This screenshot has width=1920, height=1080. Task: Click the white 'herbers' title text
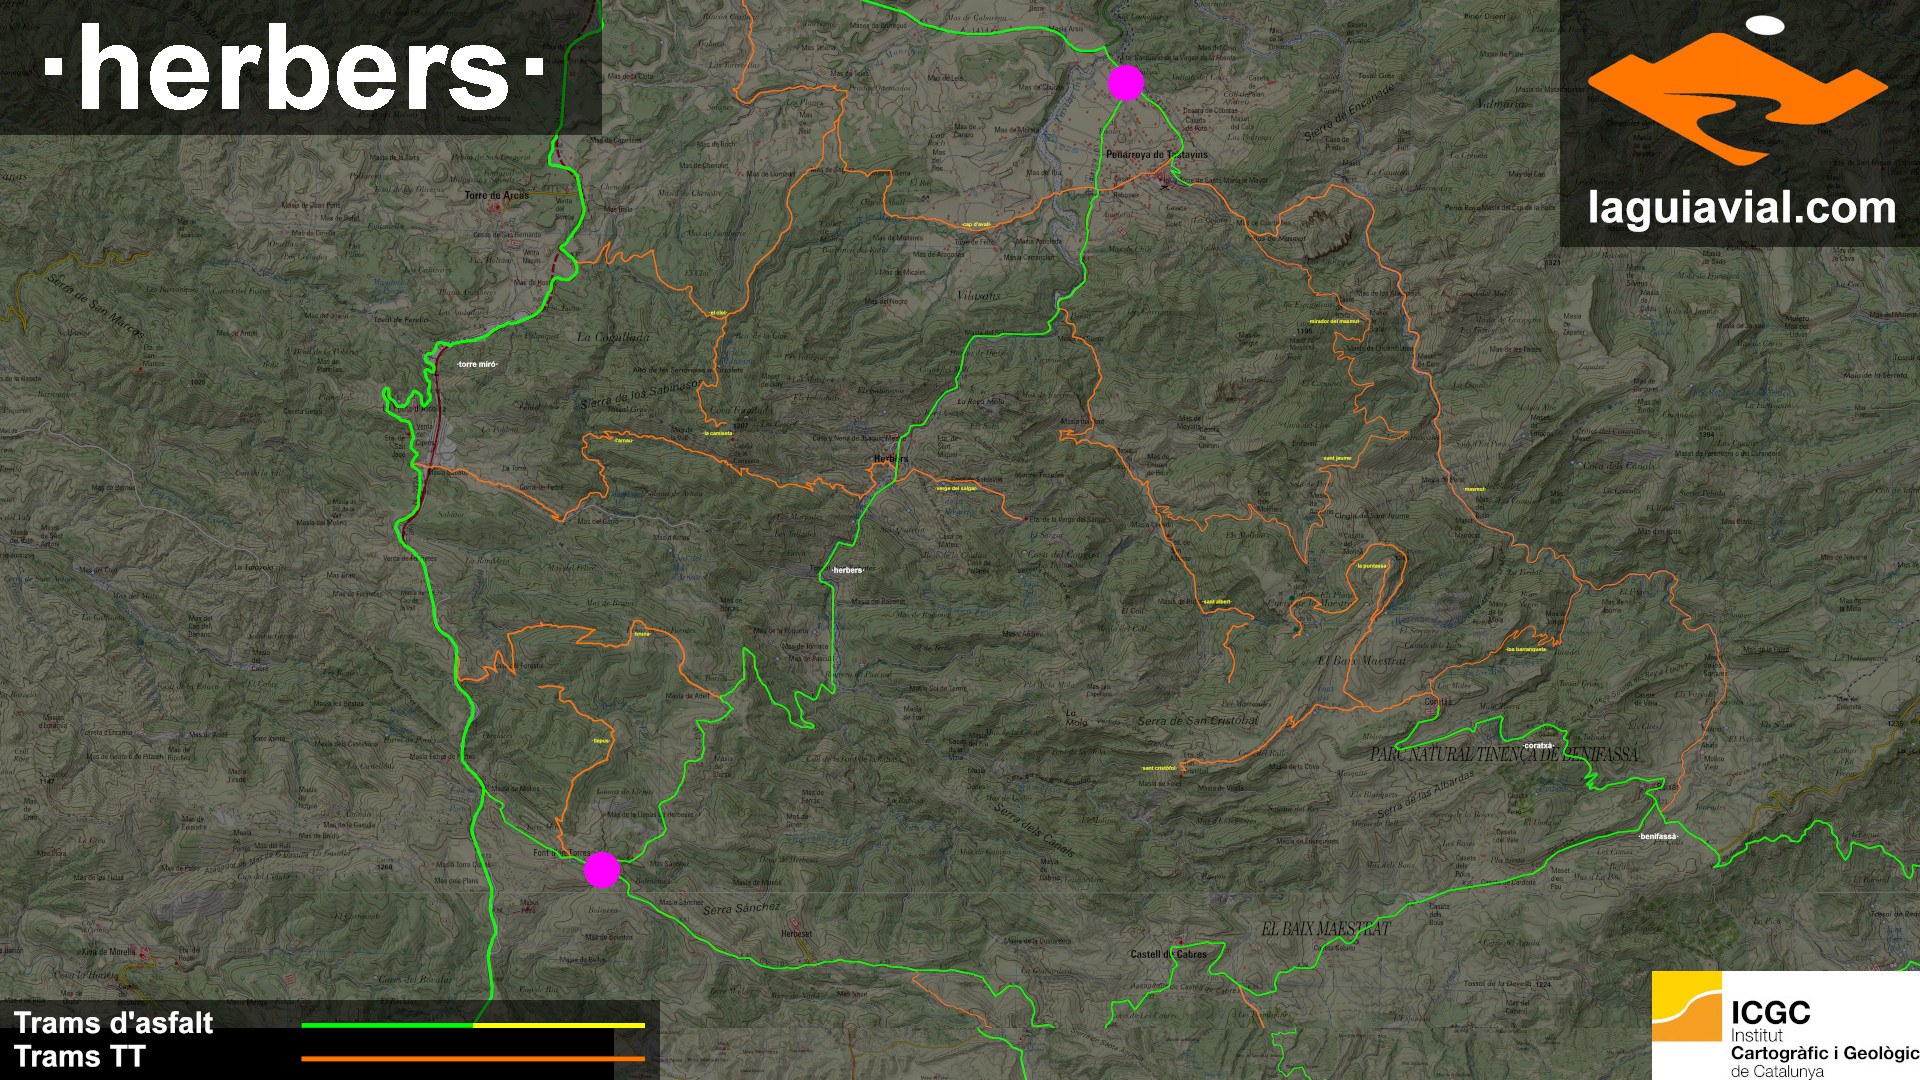[294, 68]
